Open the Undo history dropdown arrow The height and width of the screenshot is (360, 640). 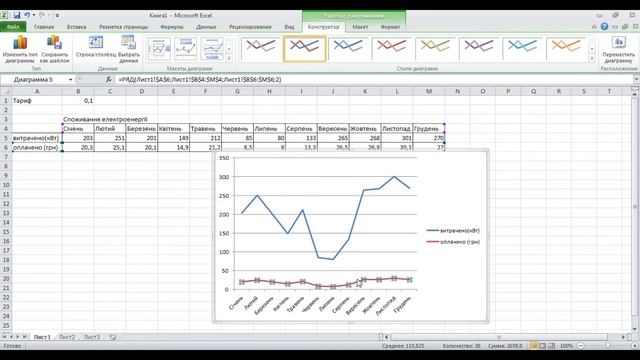pos(34,16)
